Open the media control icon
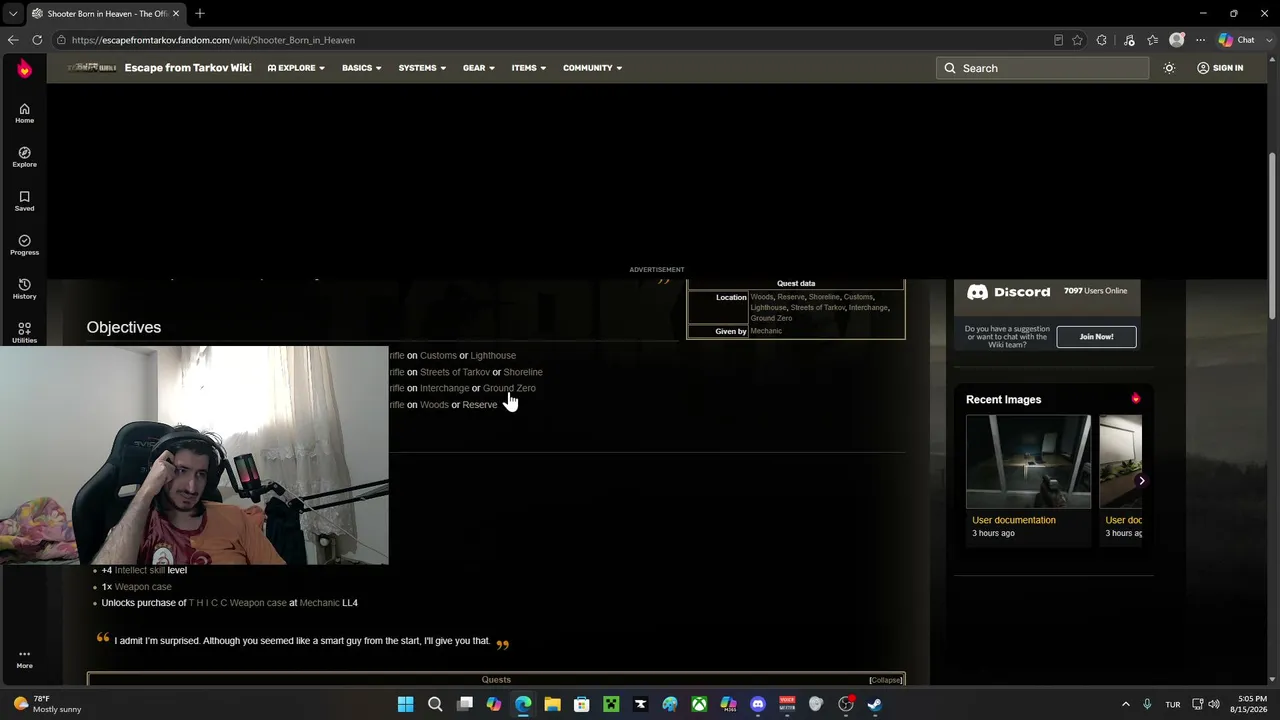 (1129, 40)
